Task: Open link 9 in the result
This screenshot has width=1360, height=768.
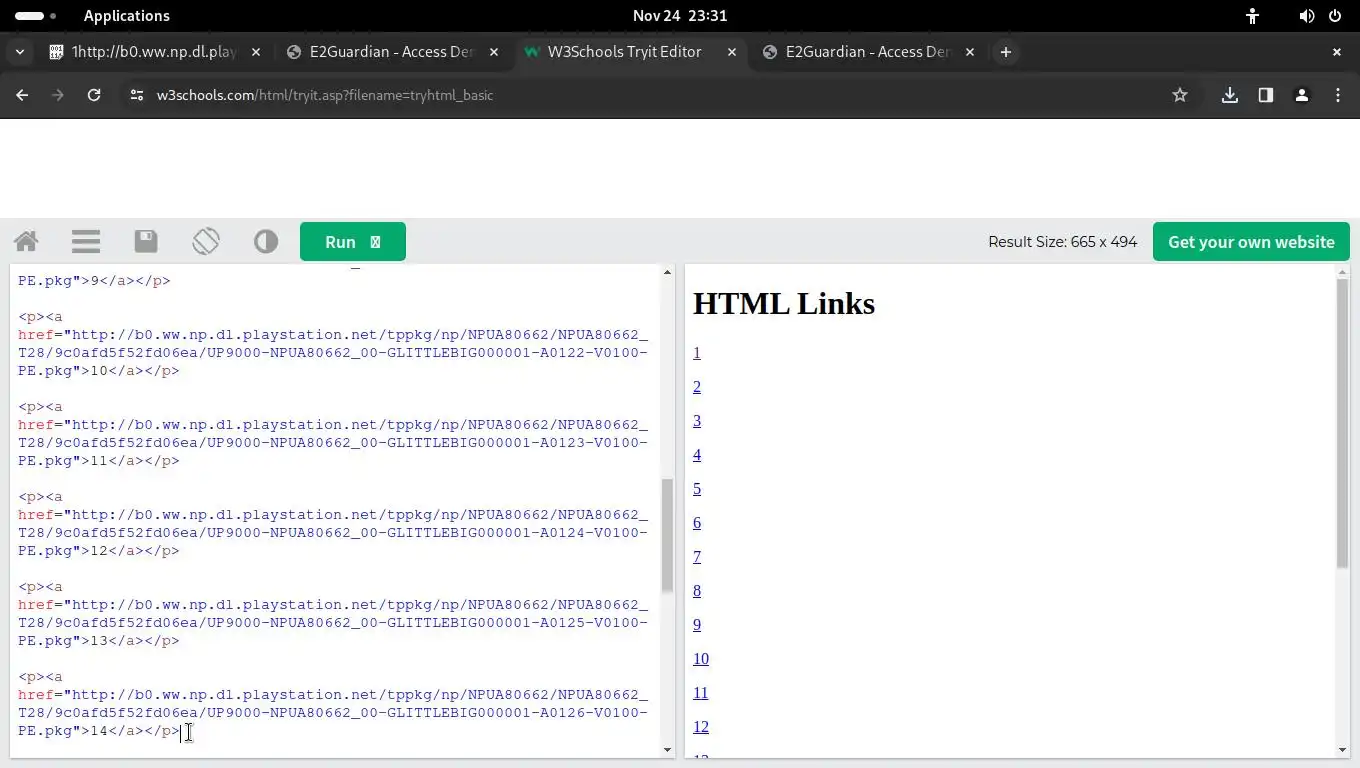Action: click(697, 625)
